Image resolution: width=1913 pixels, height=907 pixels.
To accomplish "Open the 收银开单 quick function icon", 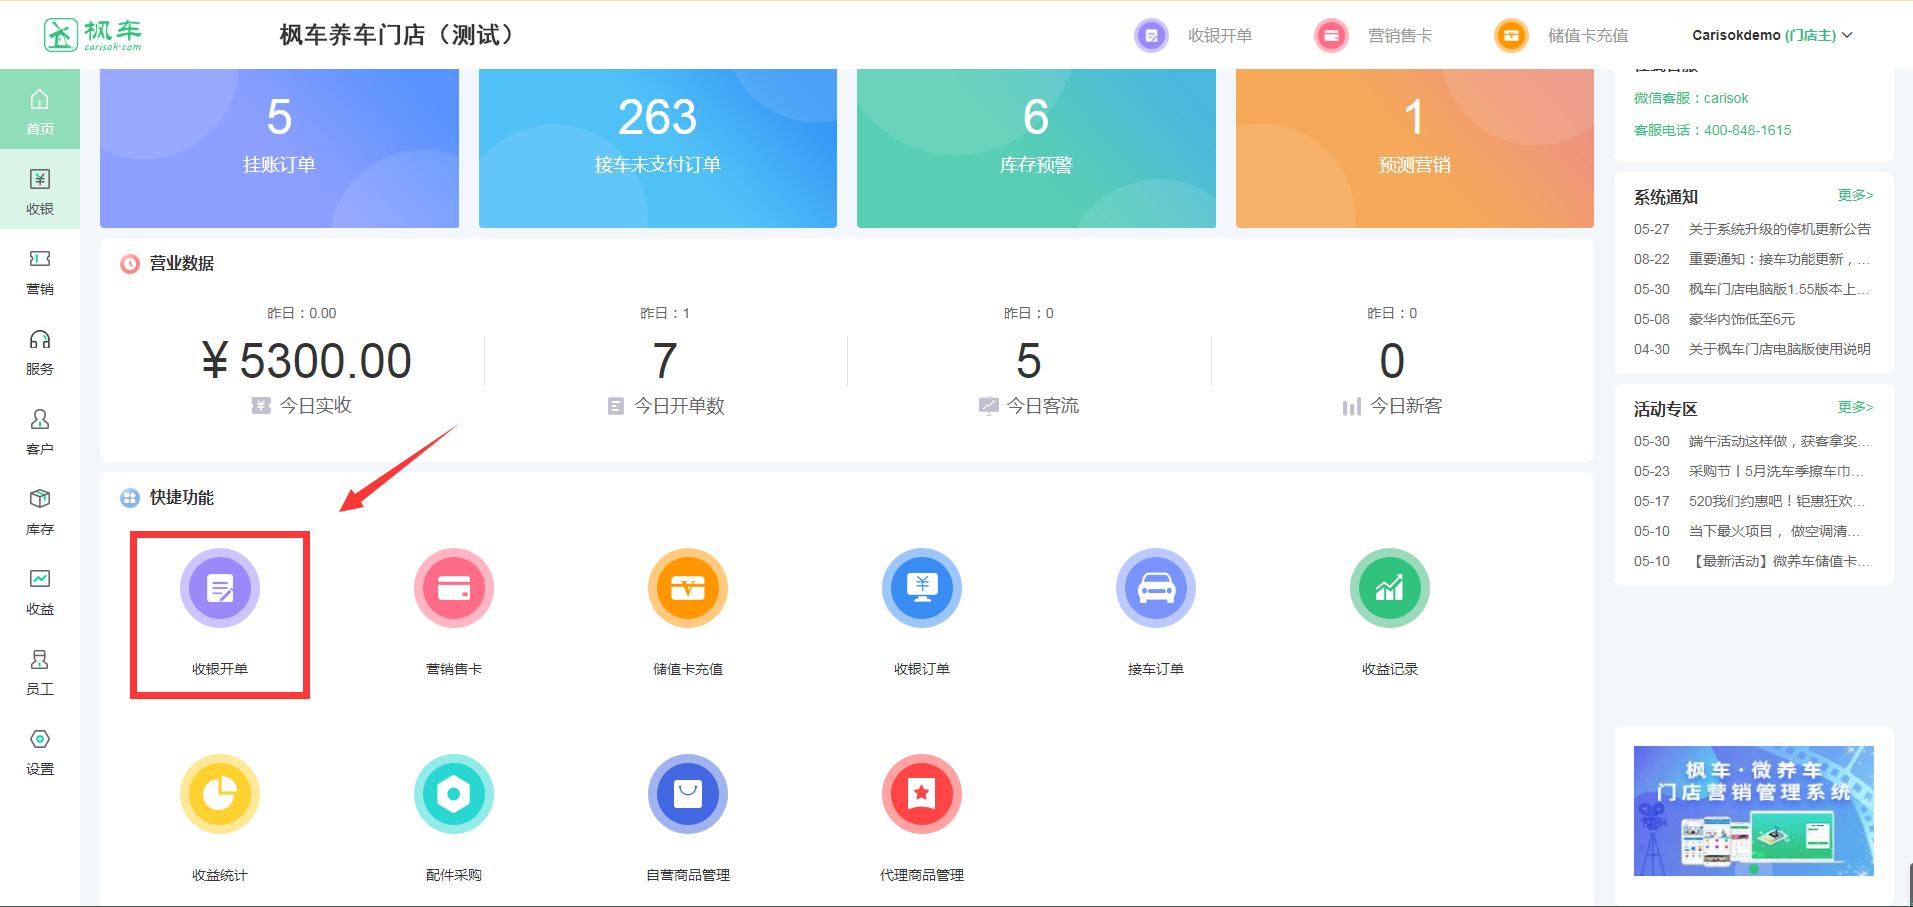I will (220, 588).
